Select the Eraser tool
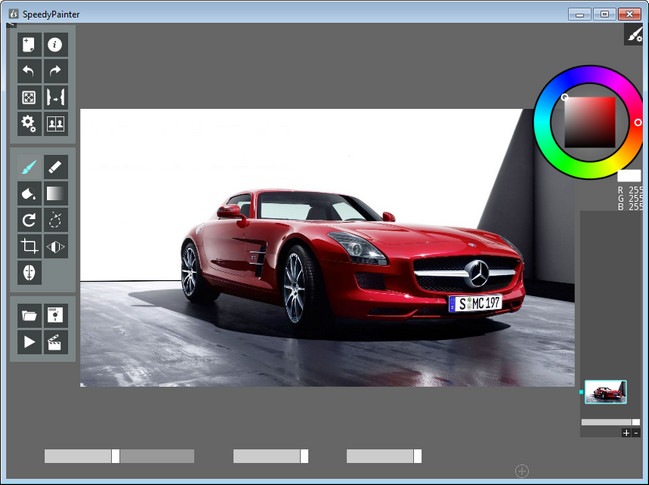The image size is (649, 485). pyautogui.click(x=56, y=167)
